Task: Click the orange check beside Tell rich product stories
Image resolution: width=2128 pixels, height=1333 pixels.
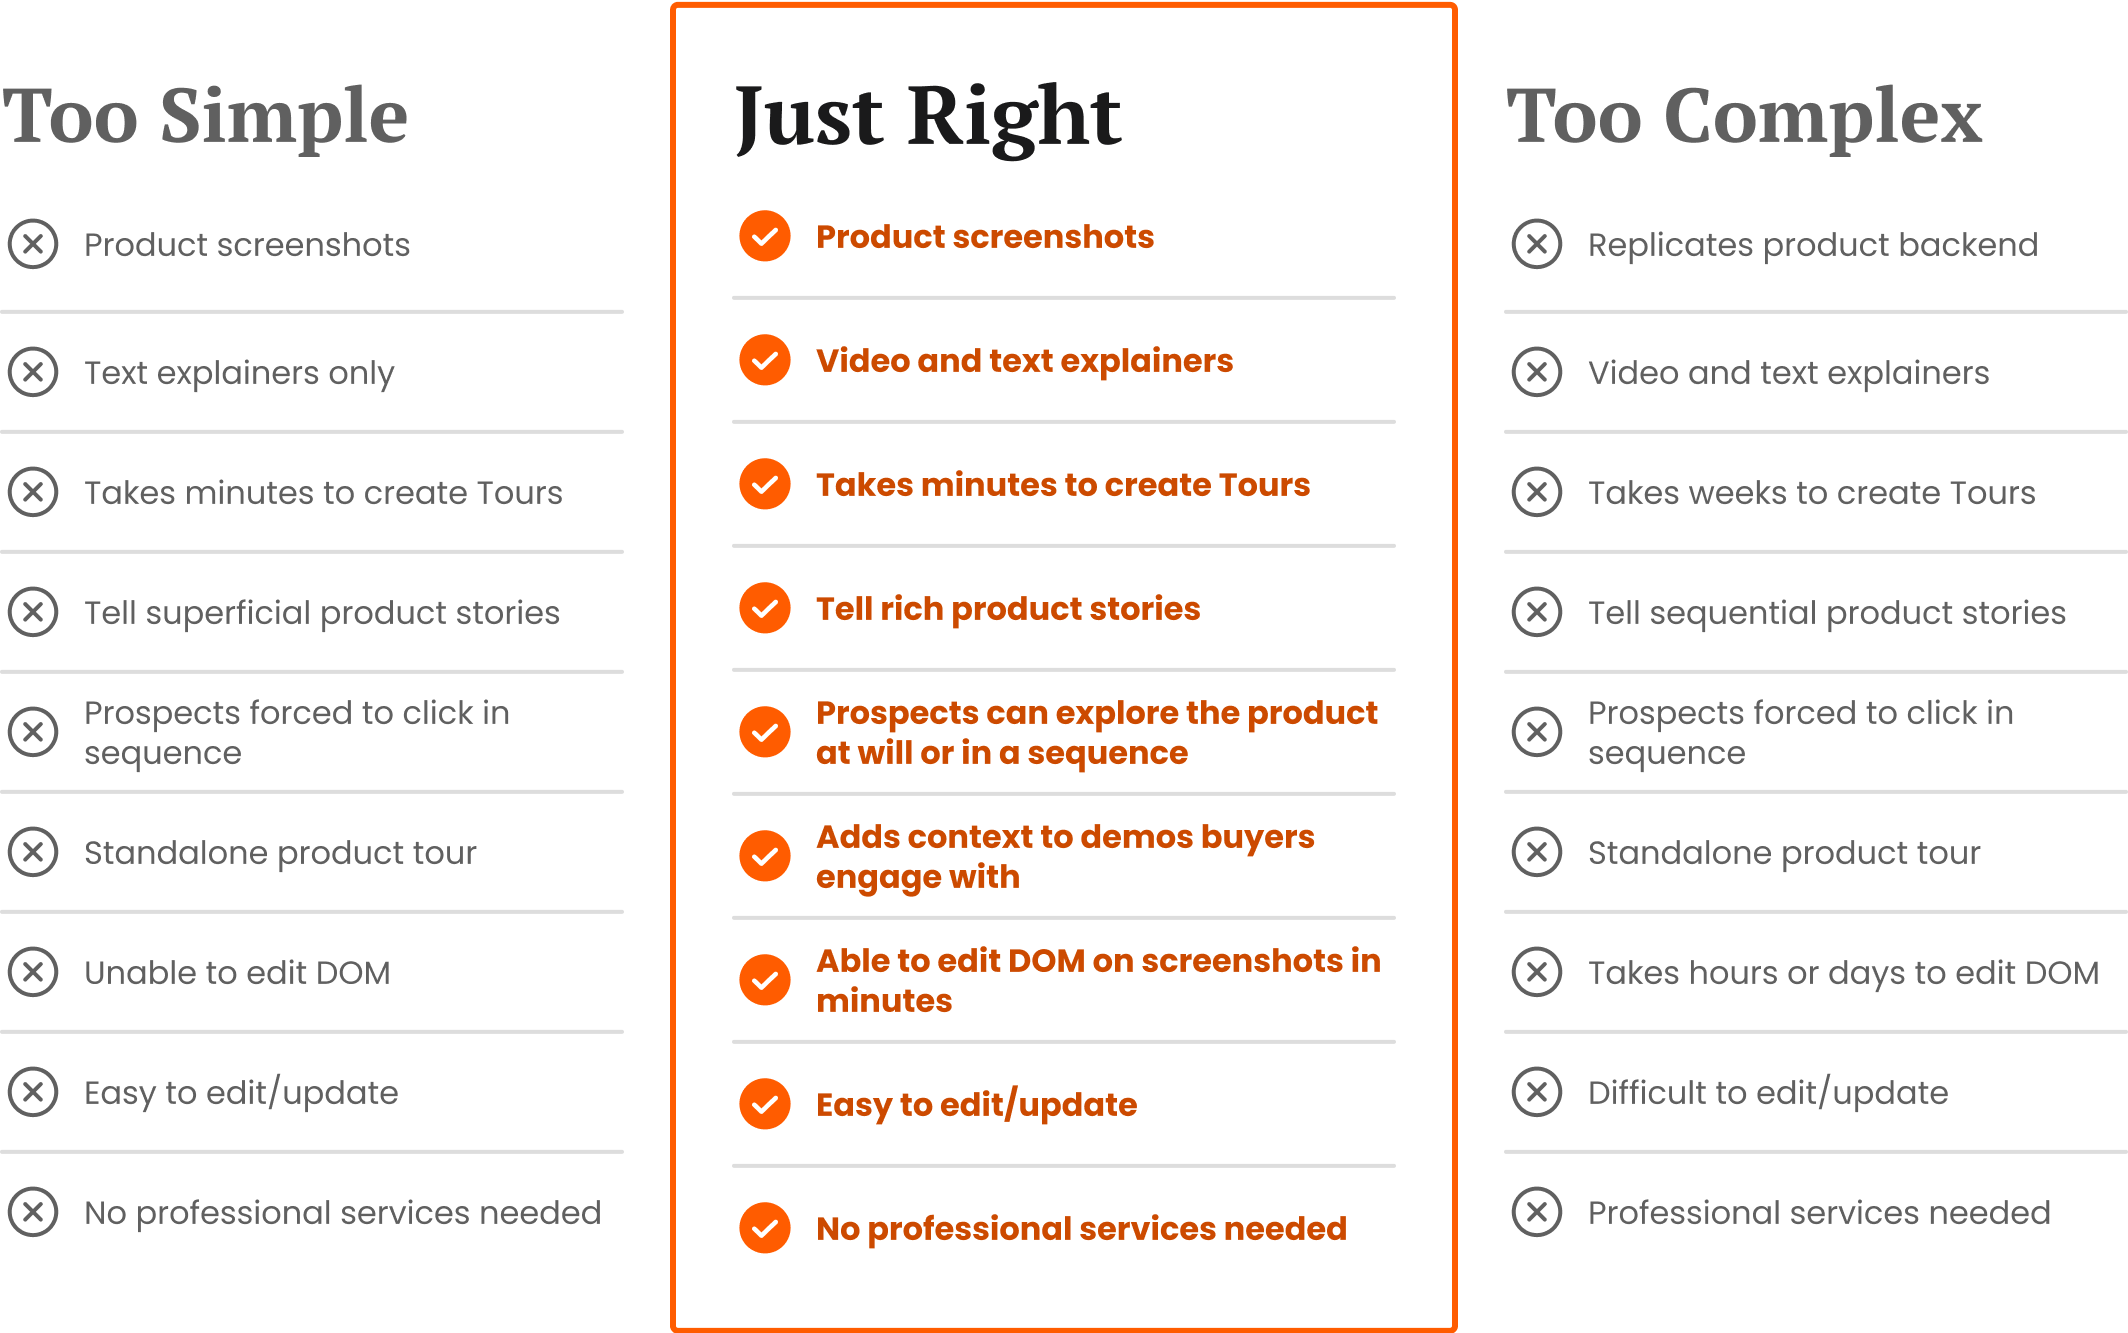Action: click(x=765, y=608)
